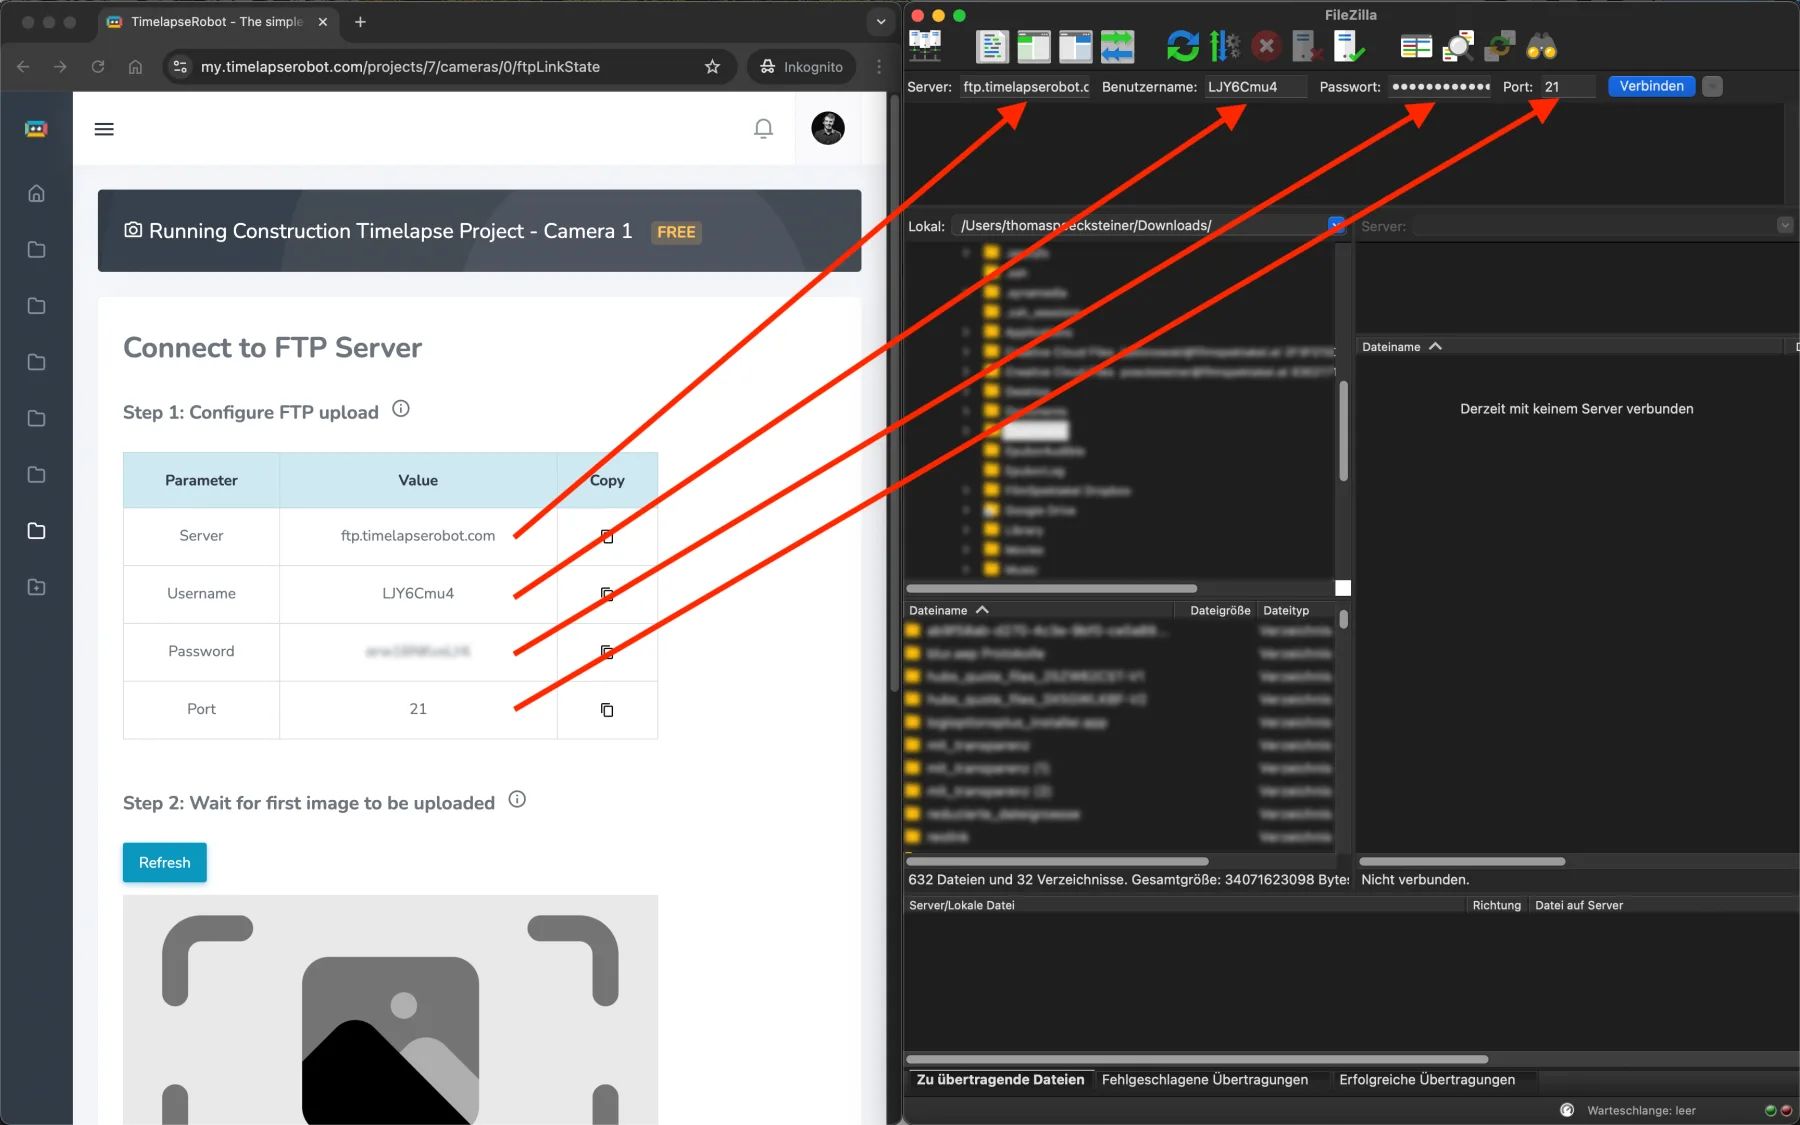Search remote files binoculars icon

[1541, 46]
